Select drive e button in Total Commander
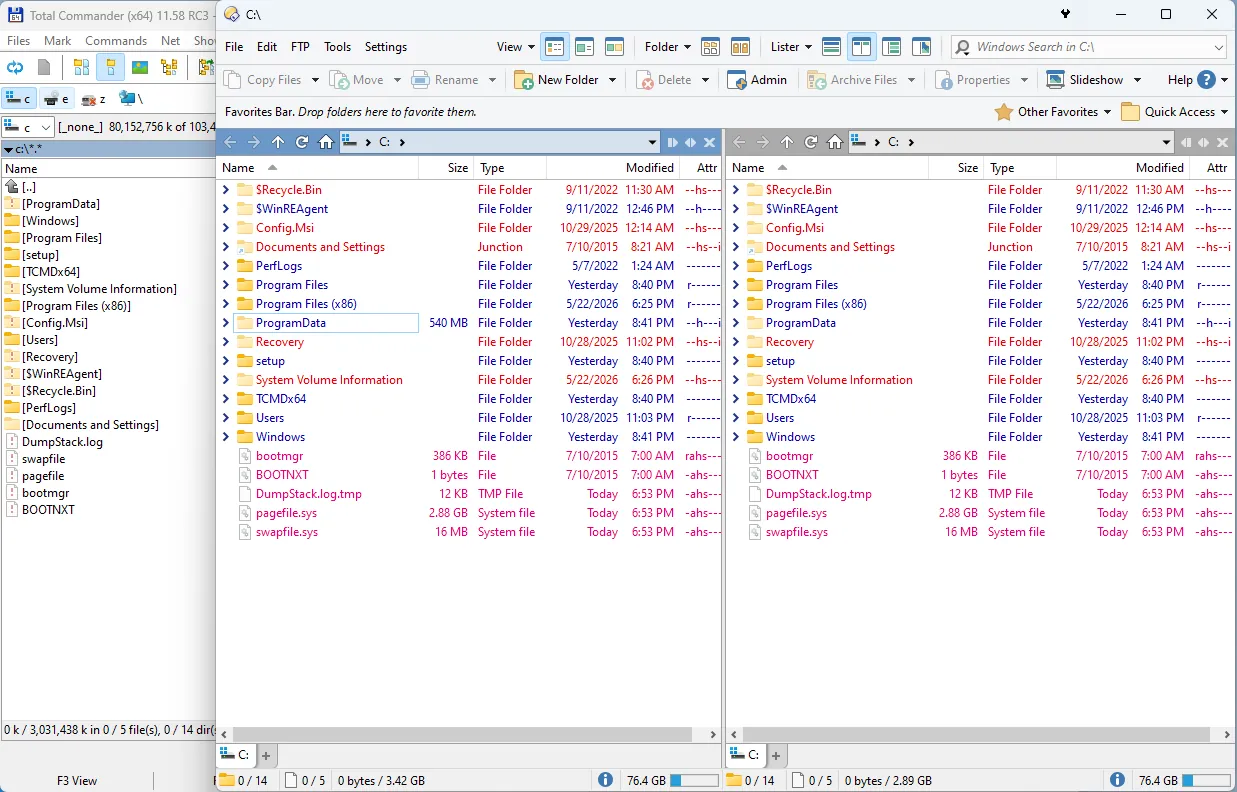 (56, 99)
